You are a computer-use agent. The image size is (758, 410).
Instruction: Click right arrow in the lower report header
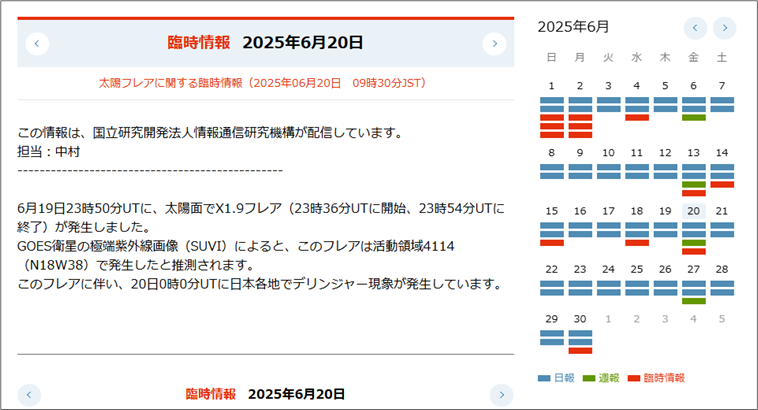click(501, 395)
